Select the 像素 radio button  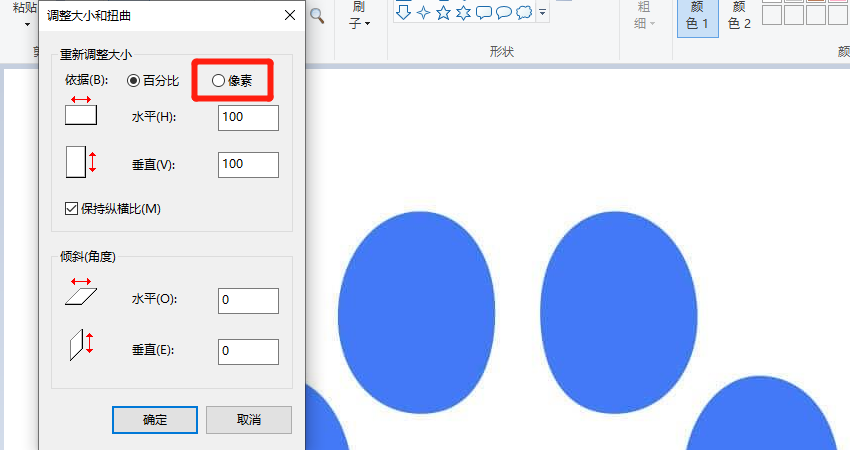(218, 79)
